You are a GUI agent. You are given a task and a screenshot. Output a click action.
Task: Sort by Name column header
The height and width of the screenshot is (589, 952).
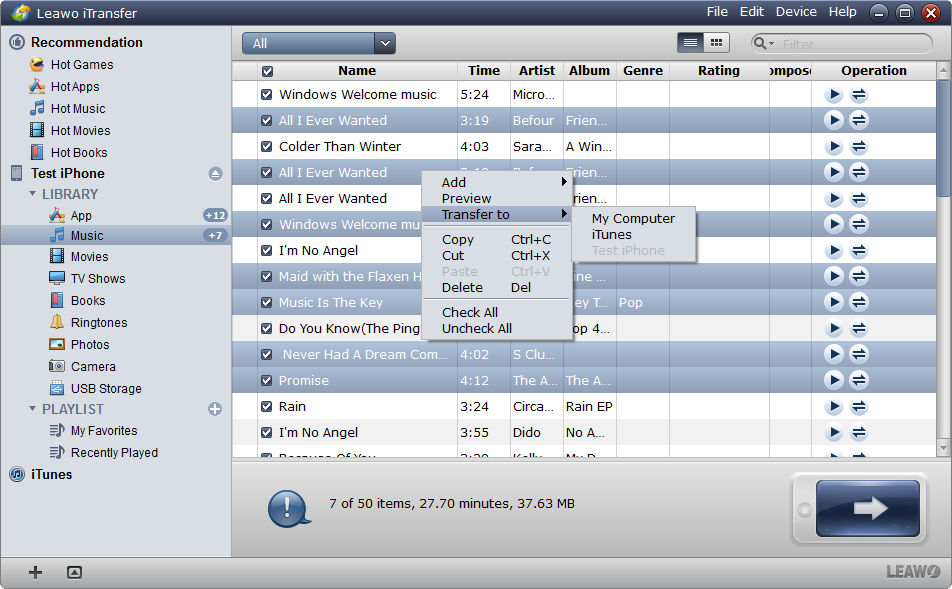coord(357,70)
